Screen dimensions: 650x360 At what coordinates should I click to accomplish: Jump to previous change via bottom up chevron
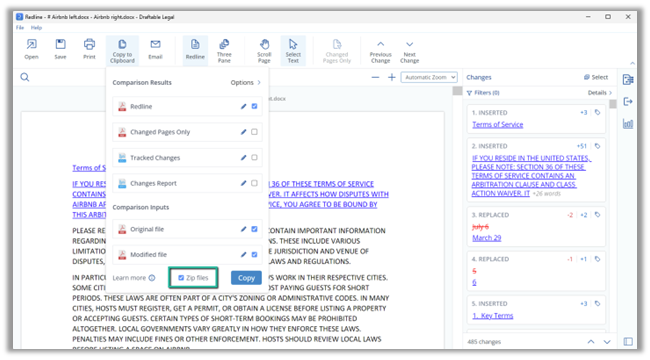point(591,342)
